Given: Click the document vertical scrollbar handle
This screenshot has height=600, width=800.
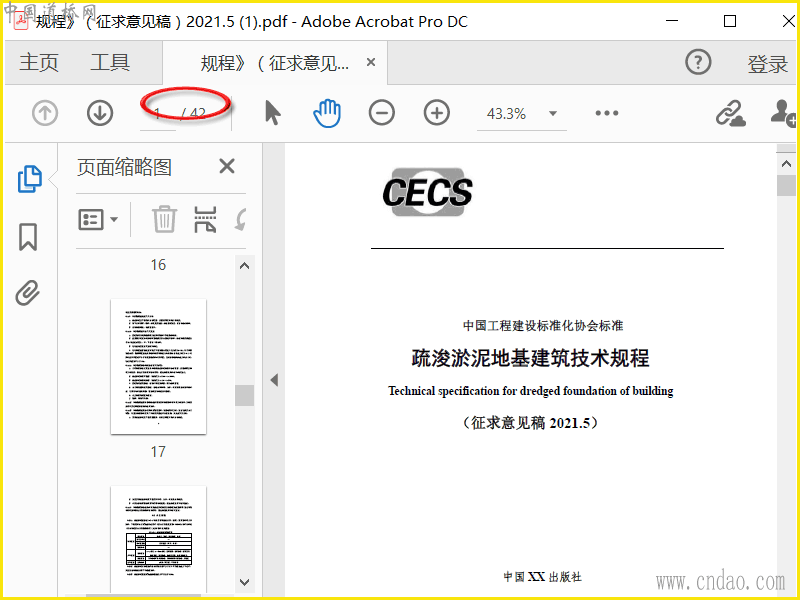Looking at the screenshot, I should (x=786, y=185).
